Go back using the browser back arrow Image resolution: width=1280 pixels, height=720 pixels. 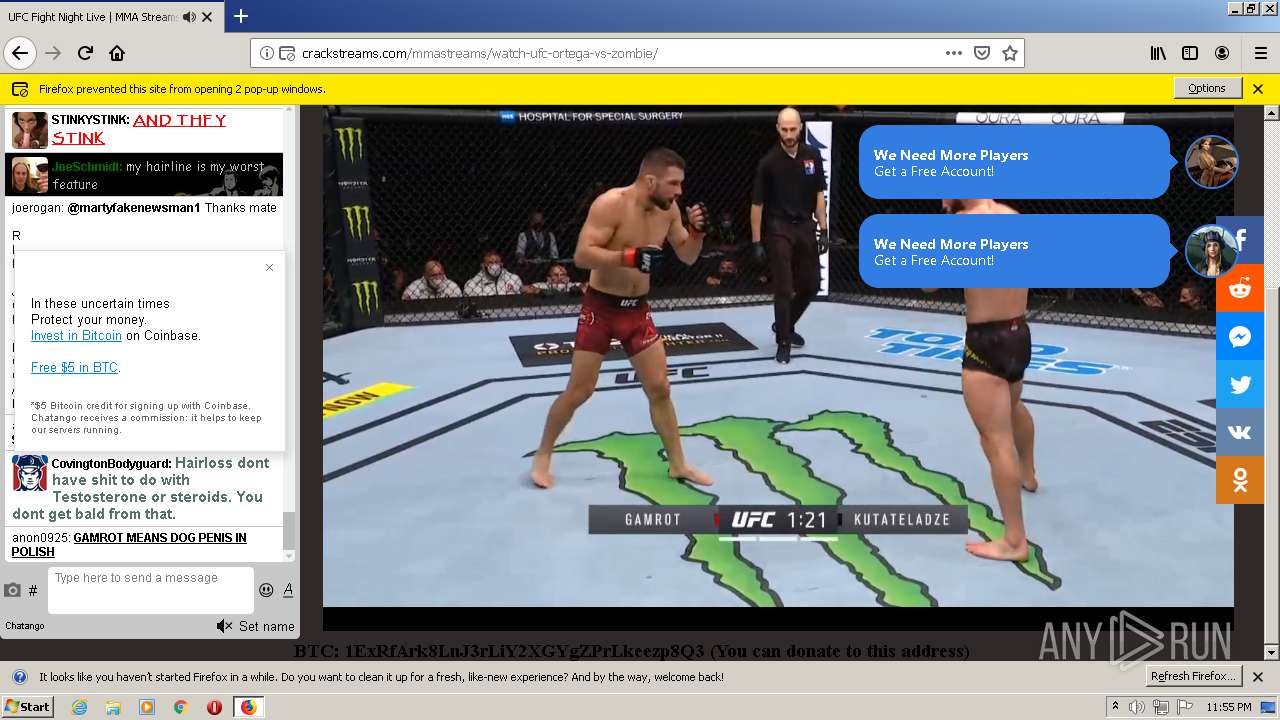tap(20, 53)
